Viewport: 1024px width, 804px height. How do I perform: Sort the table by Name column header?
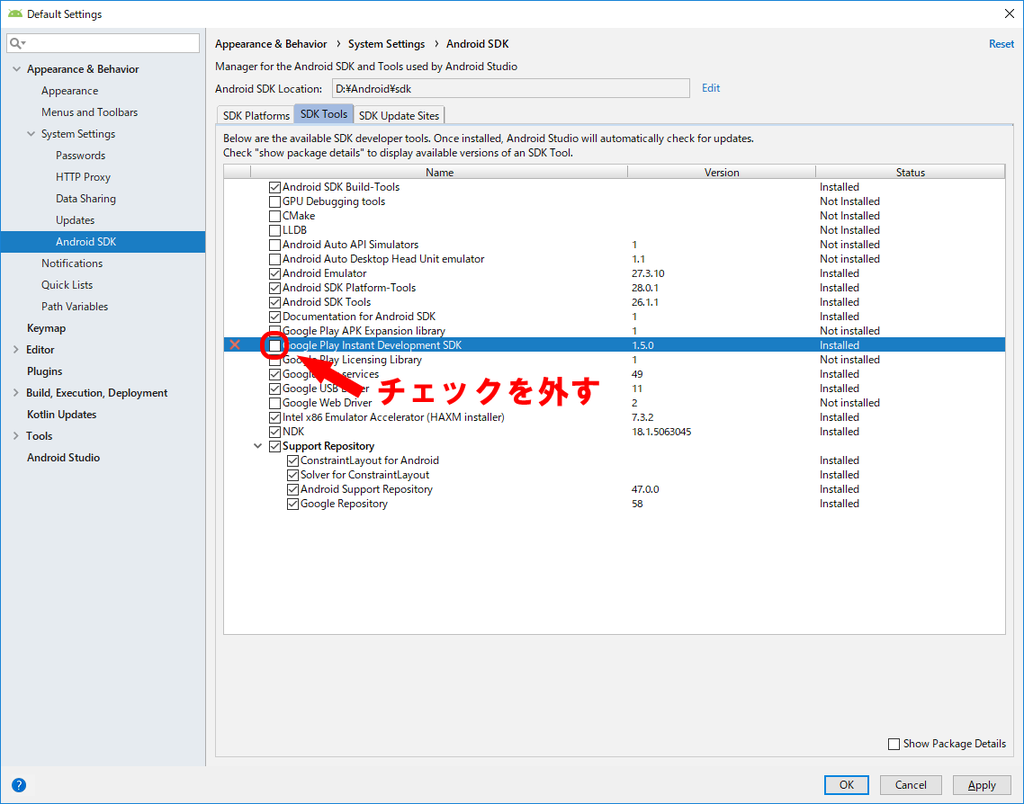(x=439, y=172)
